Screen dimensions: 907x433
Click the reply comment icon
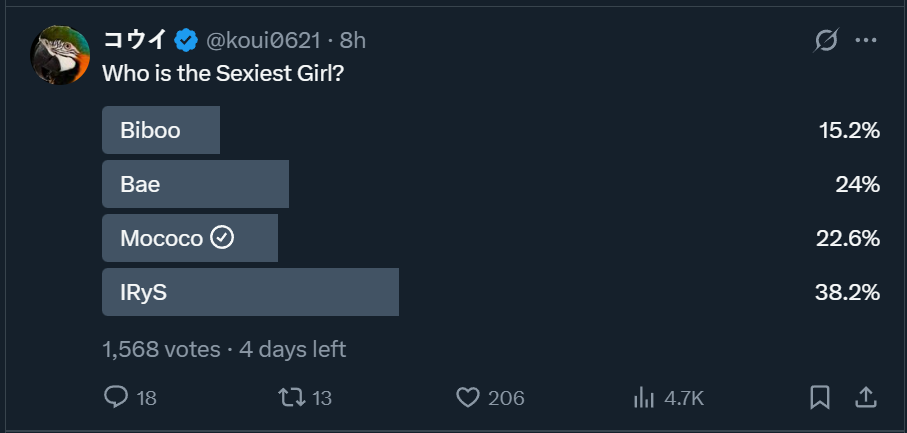[117, 397]
